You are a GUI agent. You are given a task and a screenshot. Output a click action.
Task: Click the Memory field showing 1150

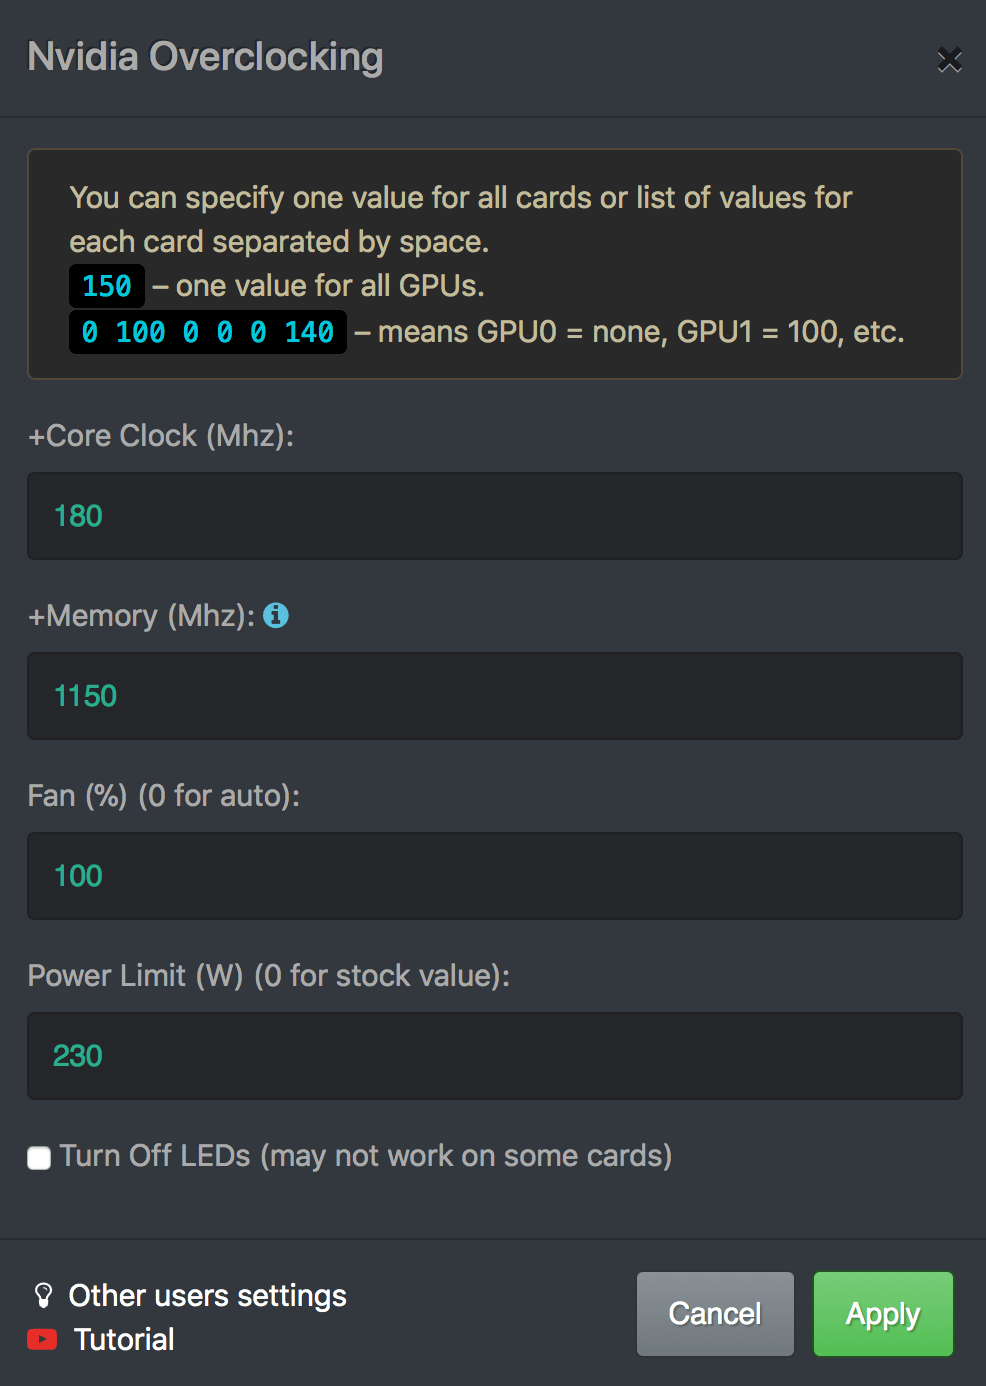494,696
